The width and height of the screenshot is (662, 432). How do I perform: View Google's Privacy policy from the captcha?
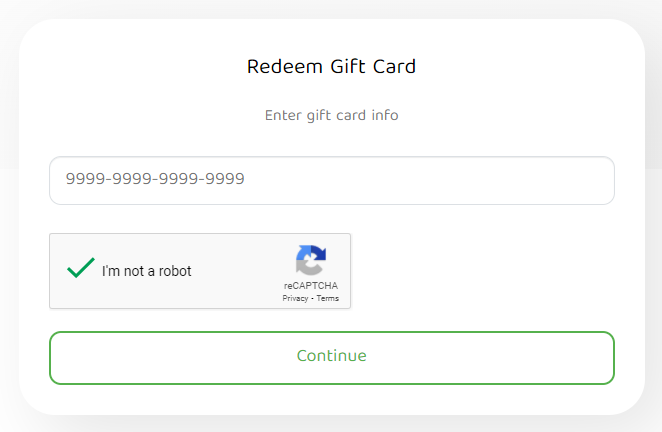[295, 298]
